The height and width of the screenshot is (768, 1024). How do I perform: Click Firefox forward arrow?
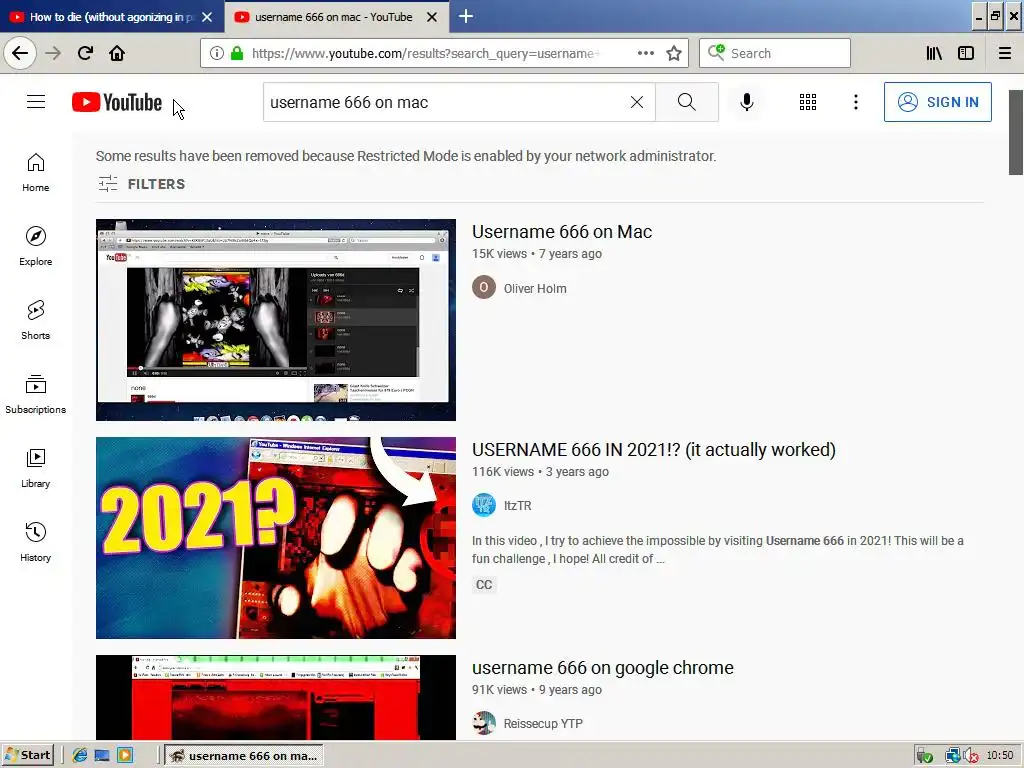[53, 53]
